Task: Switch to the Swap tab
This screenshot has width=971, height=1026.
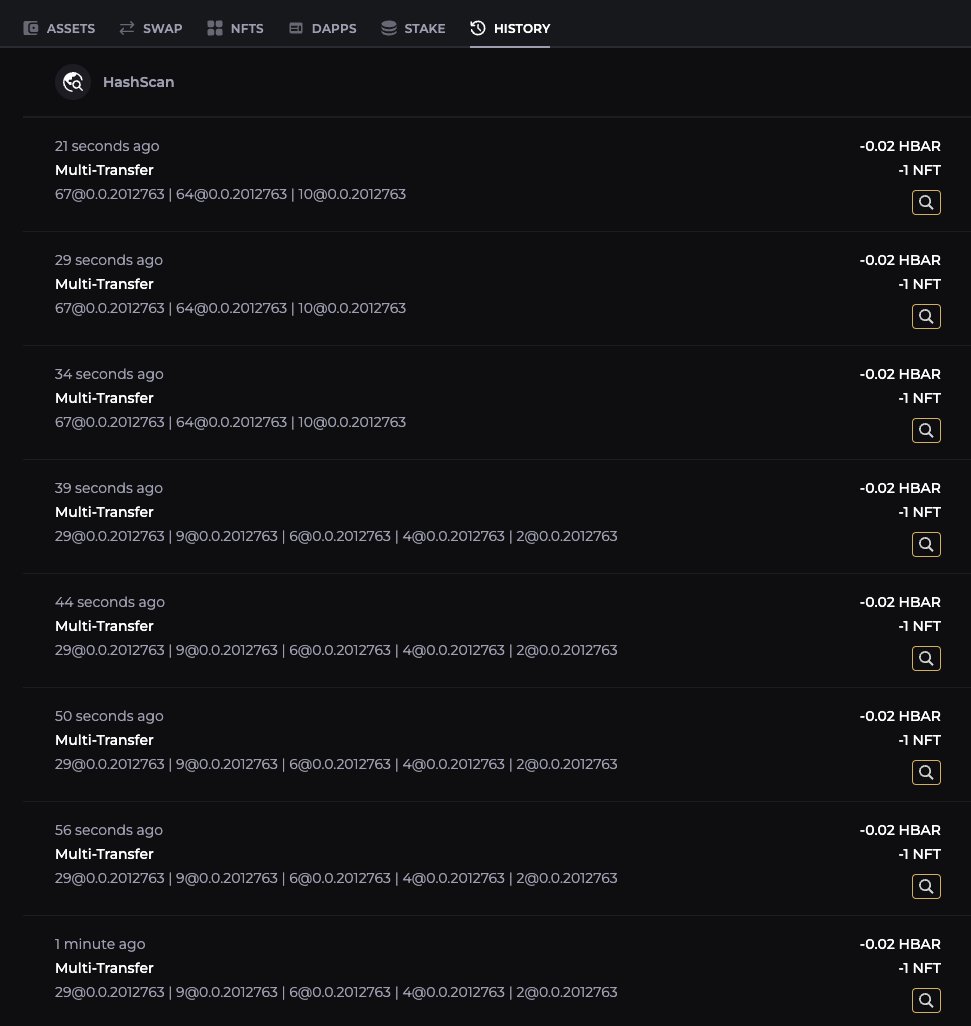Action: click(x=150, y=28)
